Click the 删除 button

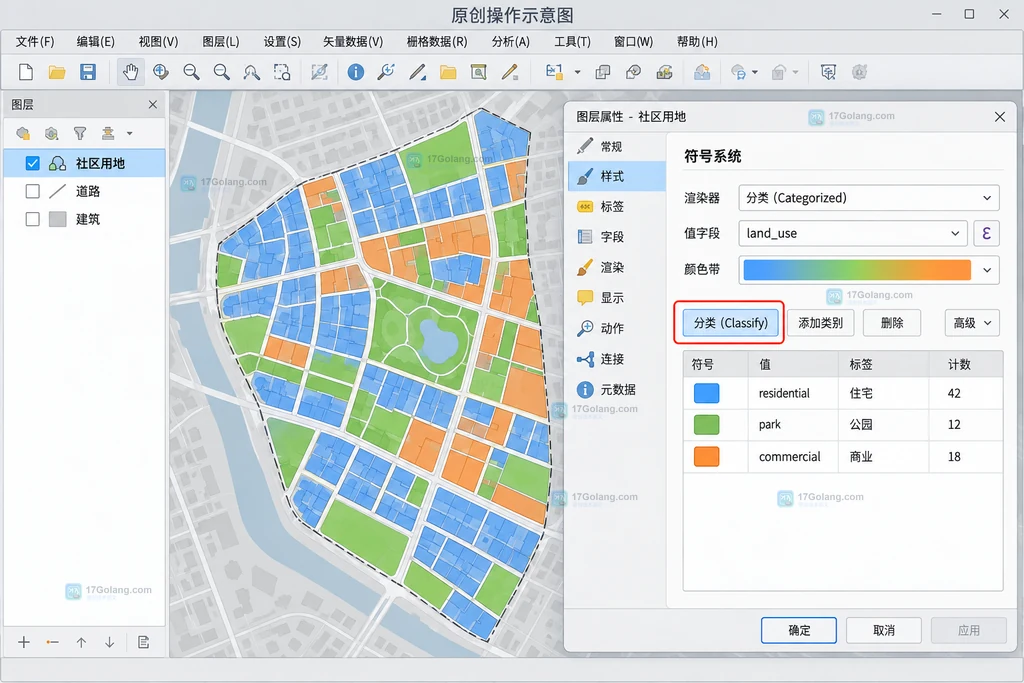[891, 323]
